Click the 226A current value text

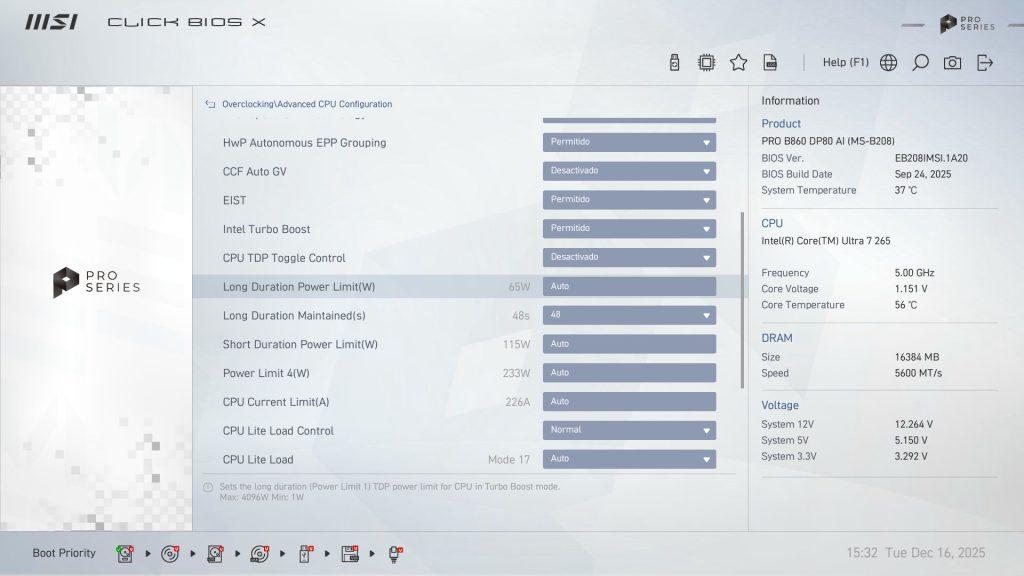517,402
